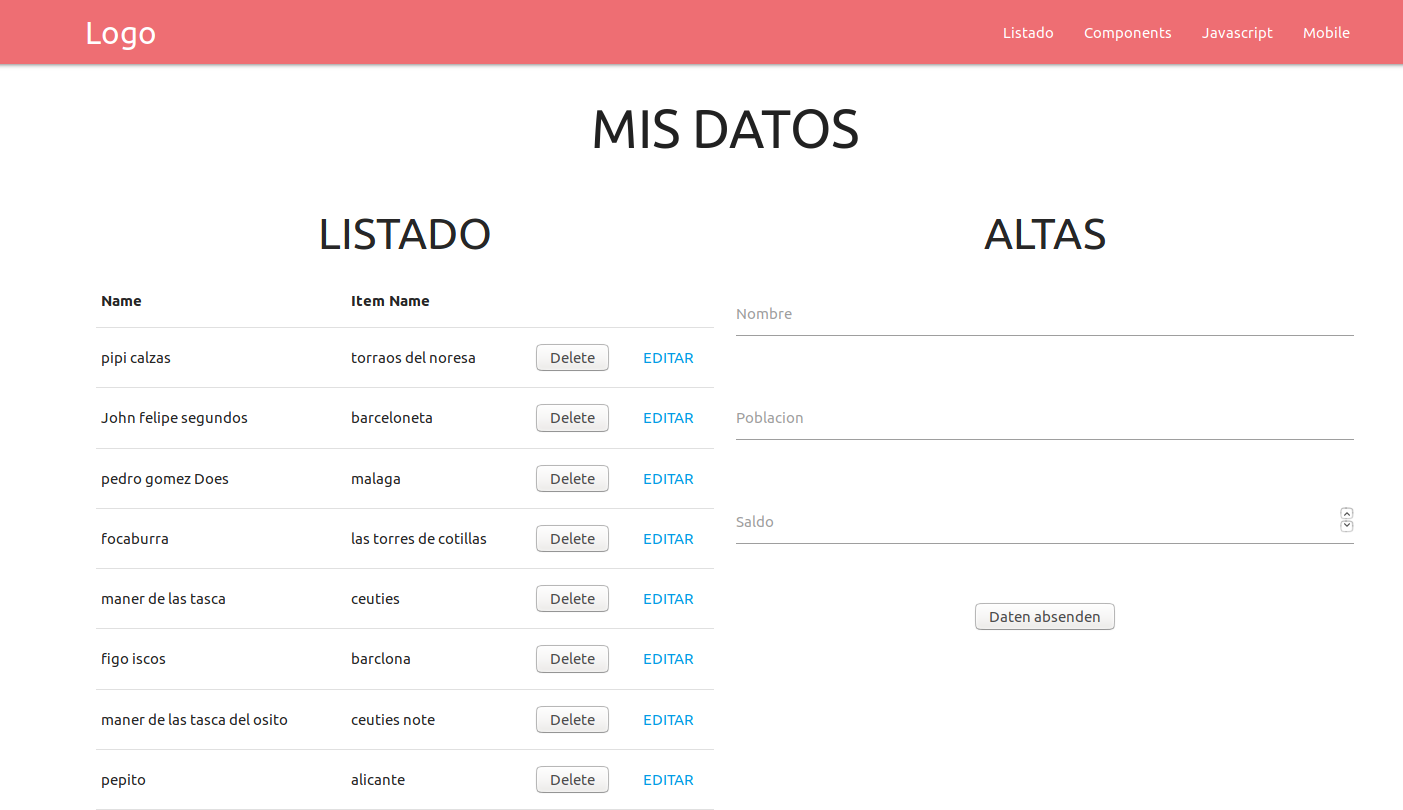1403x810 pixels.
Task: Delete the John felipe segundos row
Action: pyautogui.click(x=572, y=418)
